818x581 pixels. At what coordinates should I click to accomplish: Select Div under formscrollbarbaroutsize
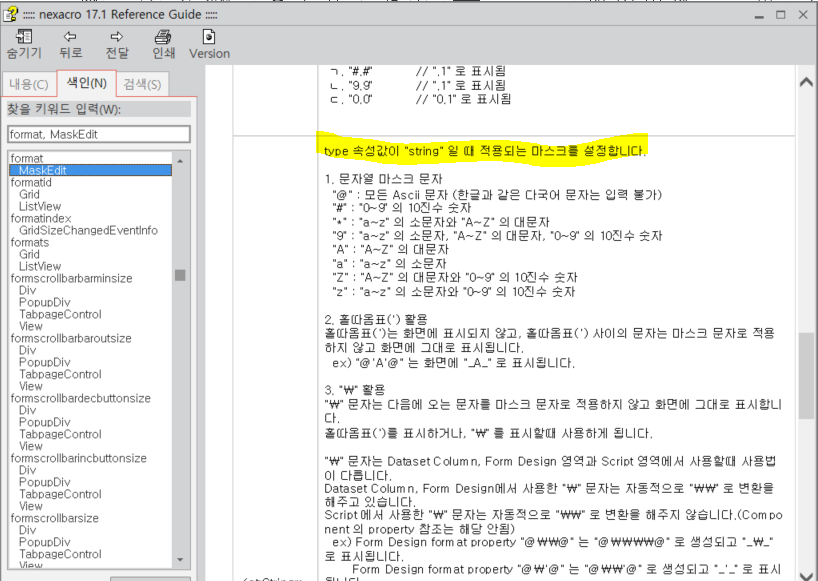(x=28, y=350)
